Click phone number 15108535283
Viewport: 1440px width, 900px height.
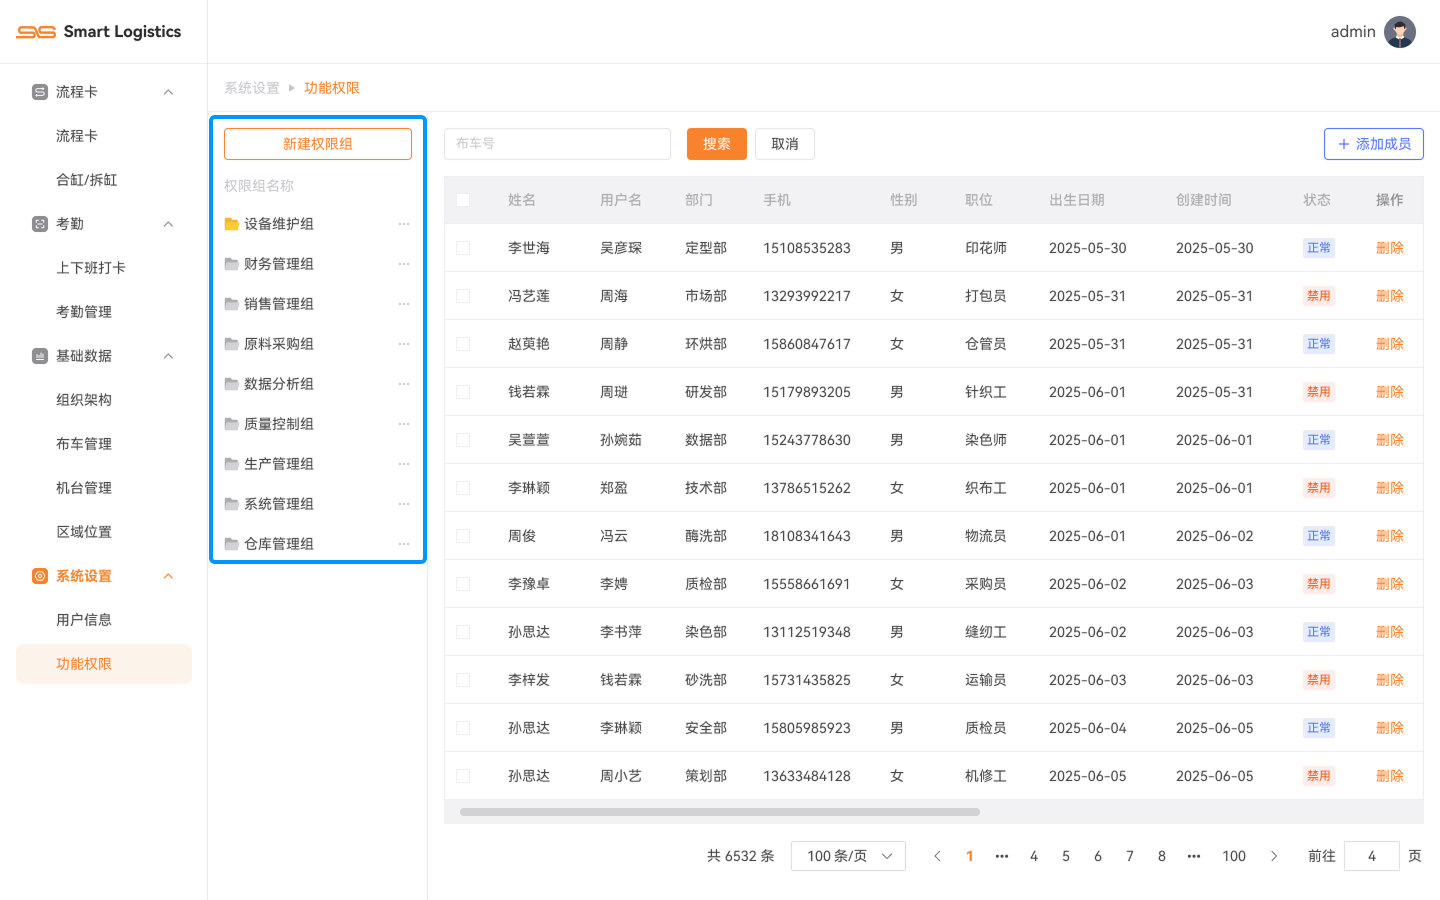[807, 248]
